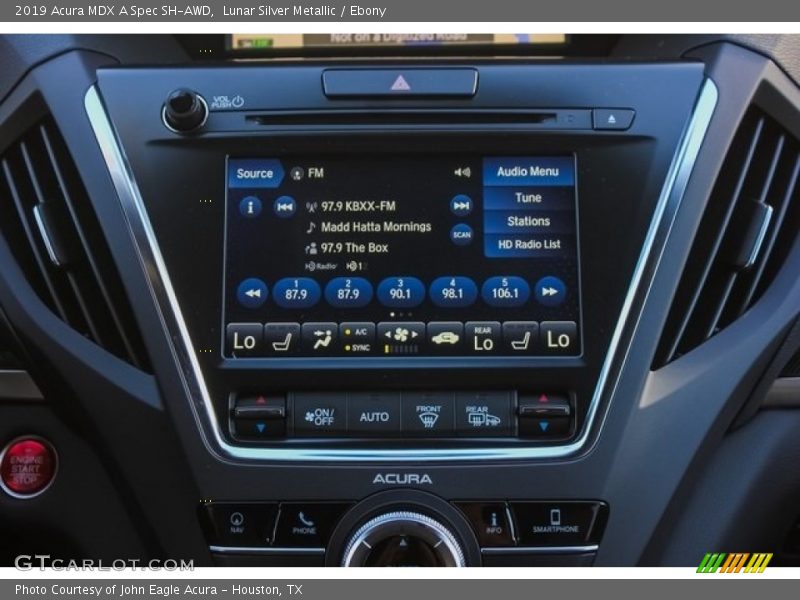
Task: Tap the passenger-side Lo temperature tile
Action: click(x=558, y=338)
